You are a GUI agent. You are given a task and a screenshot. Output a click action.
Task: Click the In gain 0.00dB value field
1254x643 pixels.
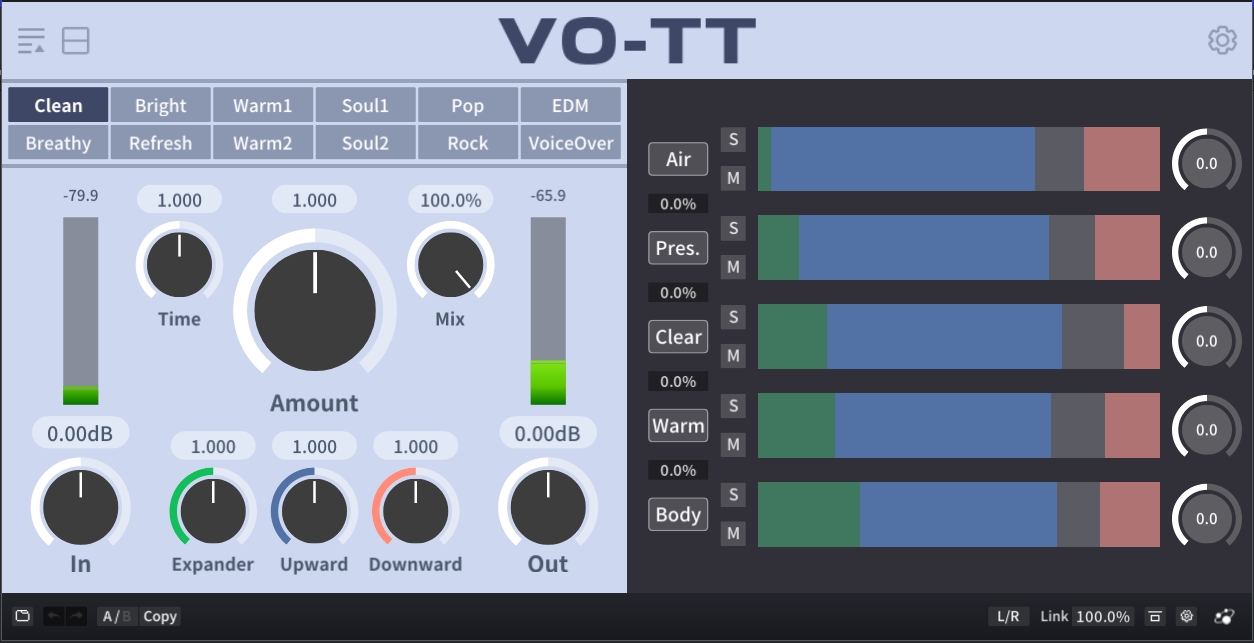80,433
